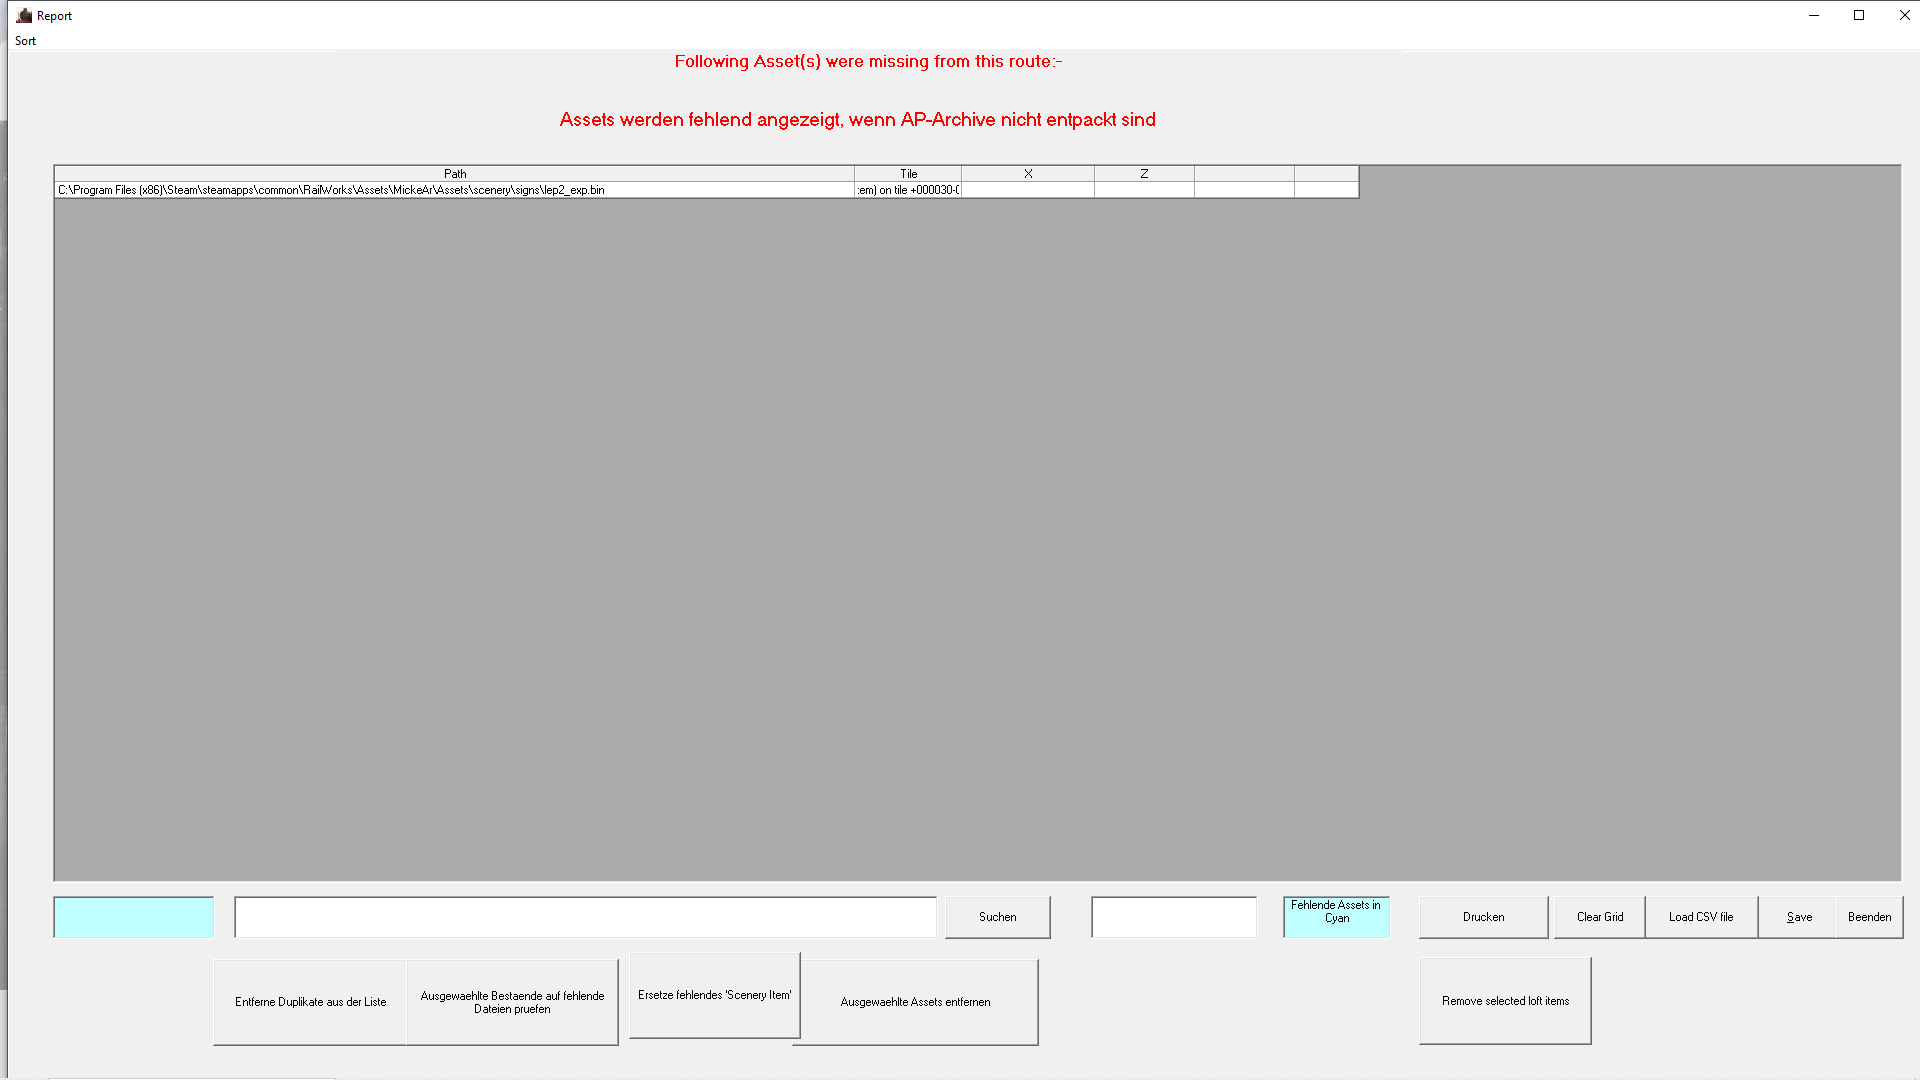Viewport: 1920px width, 1080px height.
Task: Click the Z column header
Action: [x=1144, y=174]
